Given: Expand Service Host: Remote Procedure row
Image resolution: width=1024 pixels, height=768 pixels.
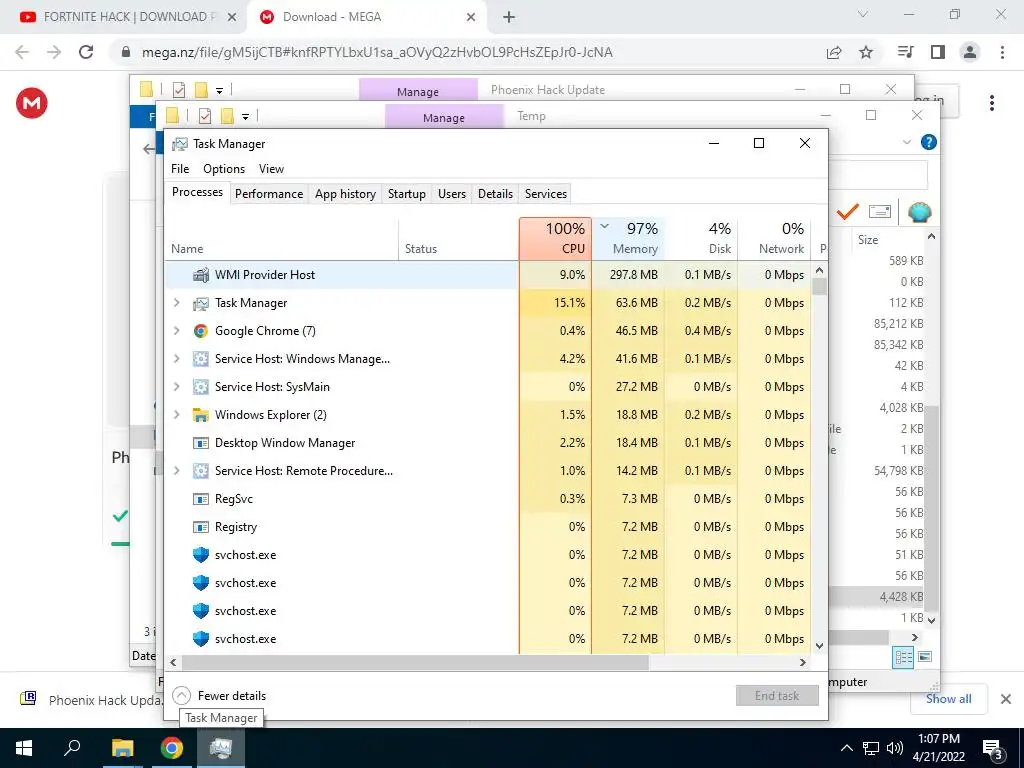Looking at the screenshot, I should (176, 470).
